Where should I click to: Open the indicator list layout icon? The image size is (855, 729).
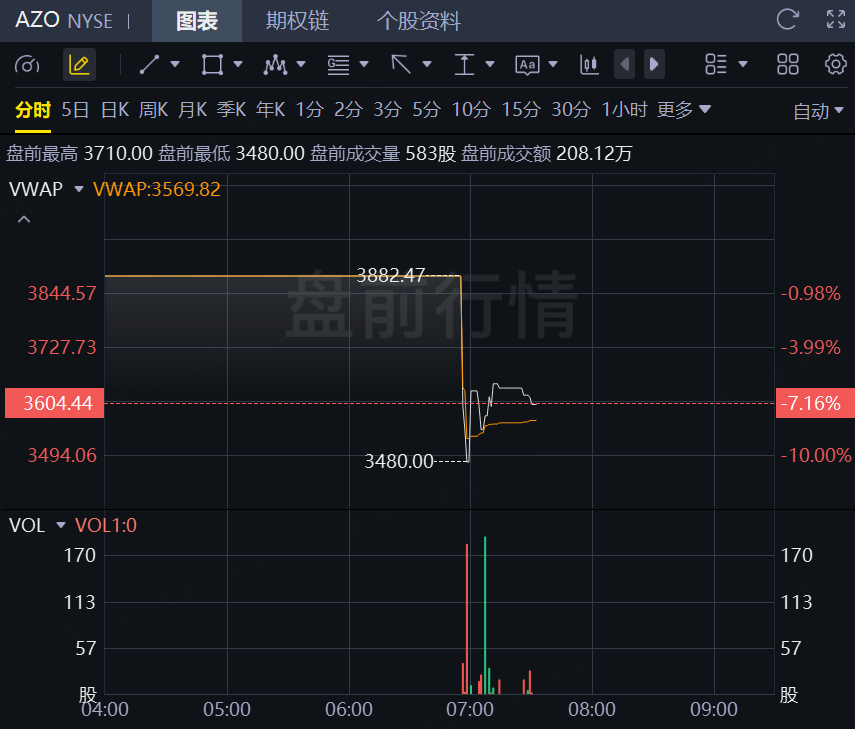pos(716,64)
